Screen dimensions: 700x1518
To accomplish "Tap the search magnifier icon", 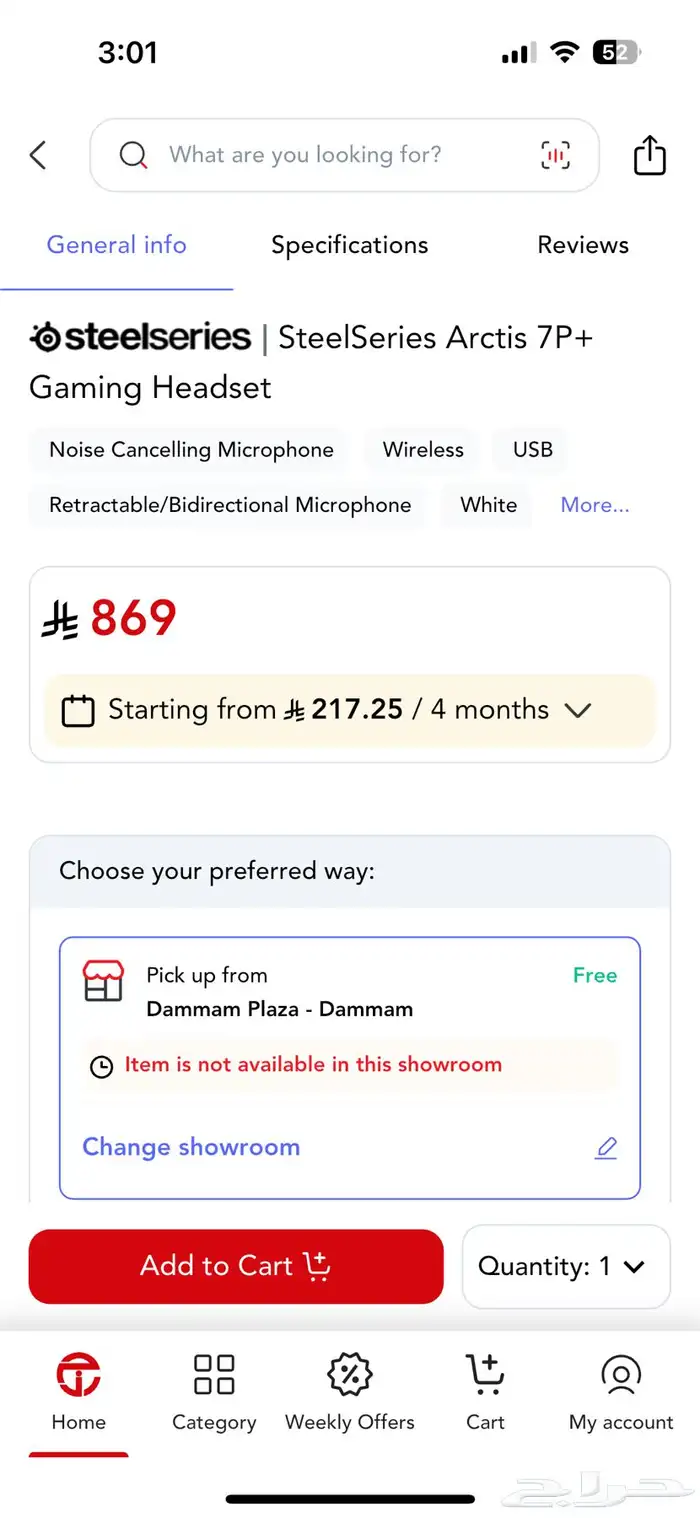I will click(133, 155).
